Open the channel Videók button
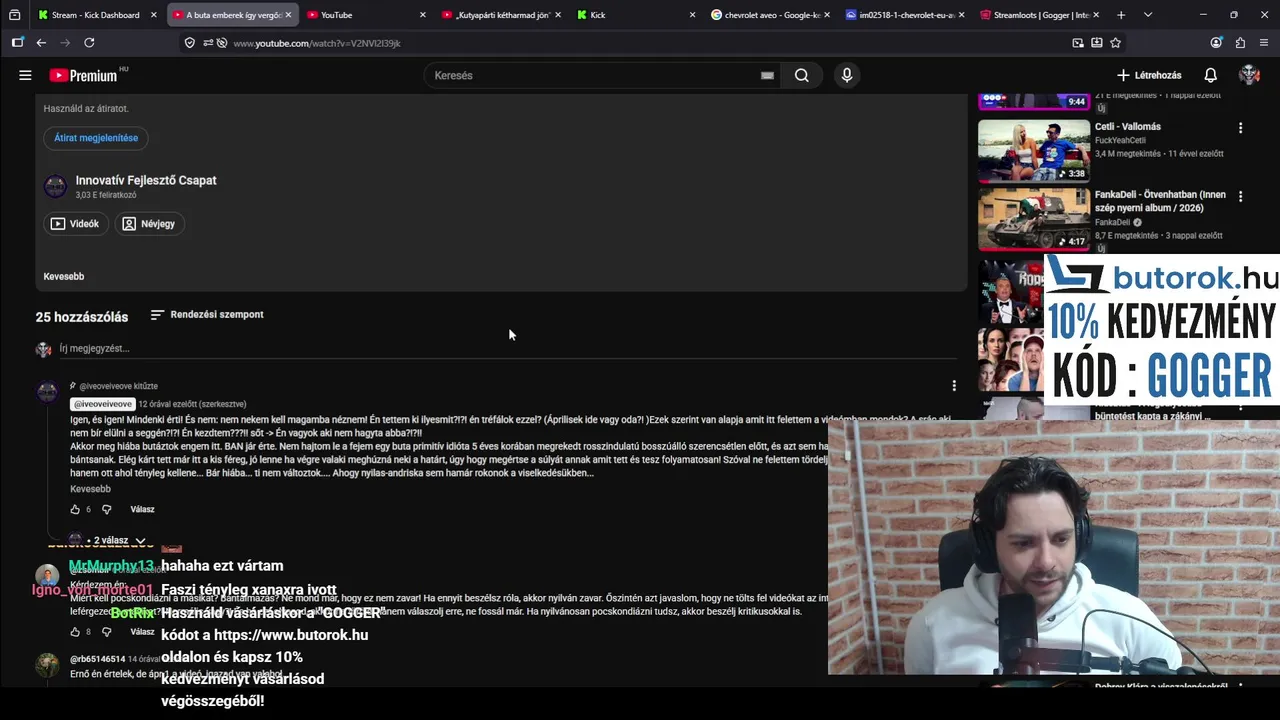 75,224
